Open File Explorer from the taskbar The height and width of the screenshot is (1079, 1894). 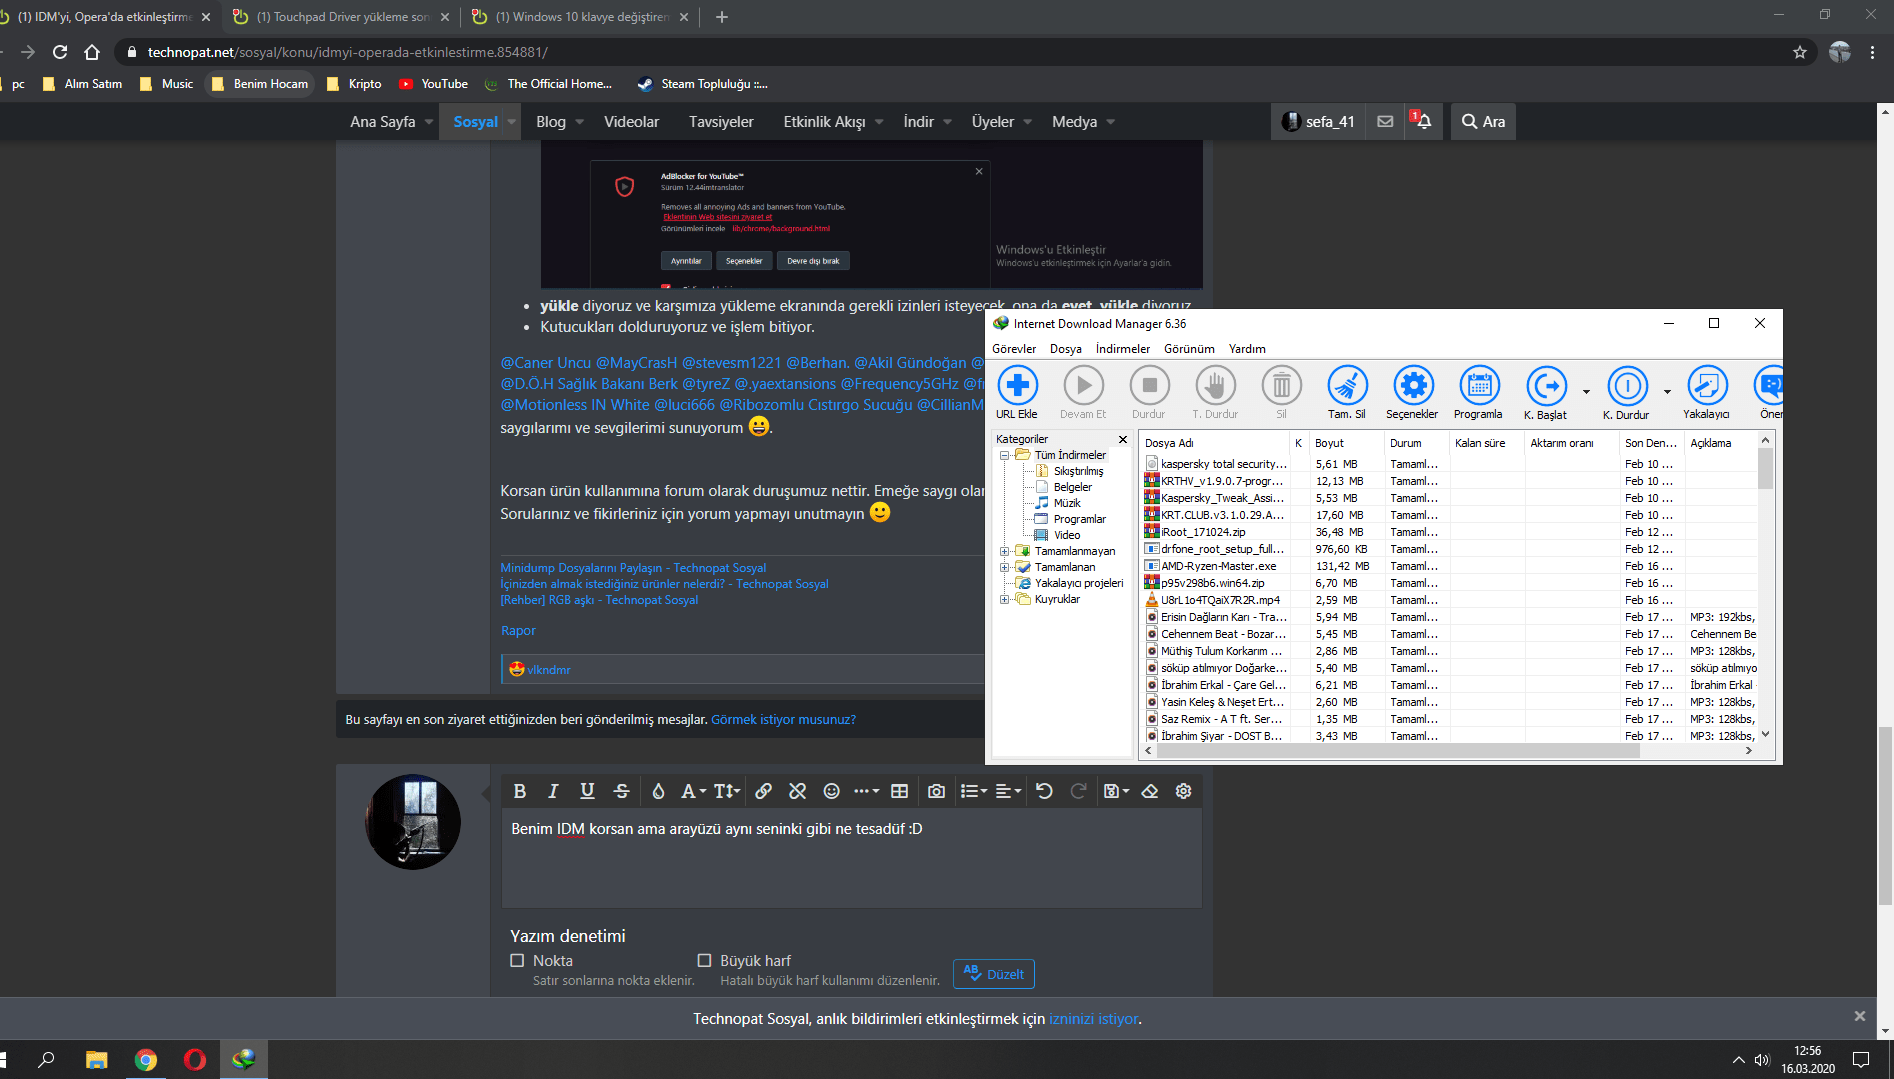97,1060
